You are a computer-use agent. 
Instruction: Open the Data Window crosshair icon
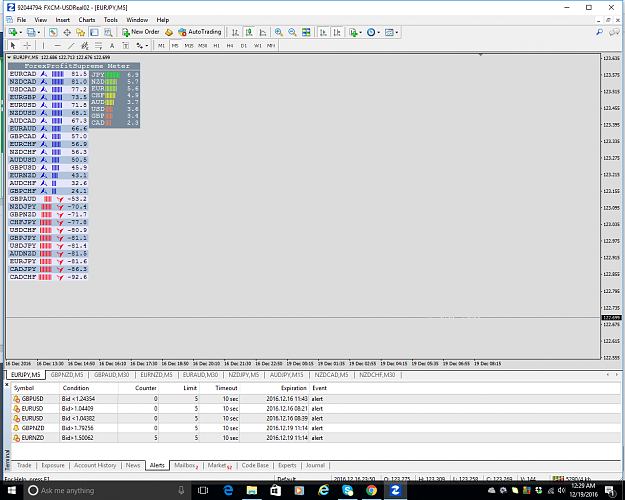[67, 32]
